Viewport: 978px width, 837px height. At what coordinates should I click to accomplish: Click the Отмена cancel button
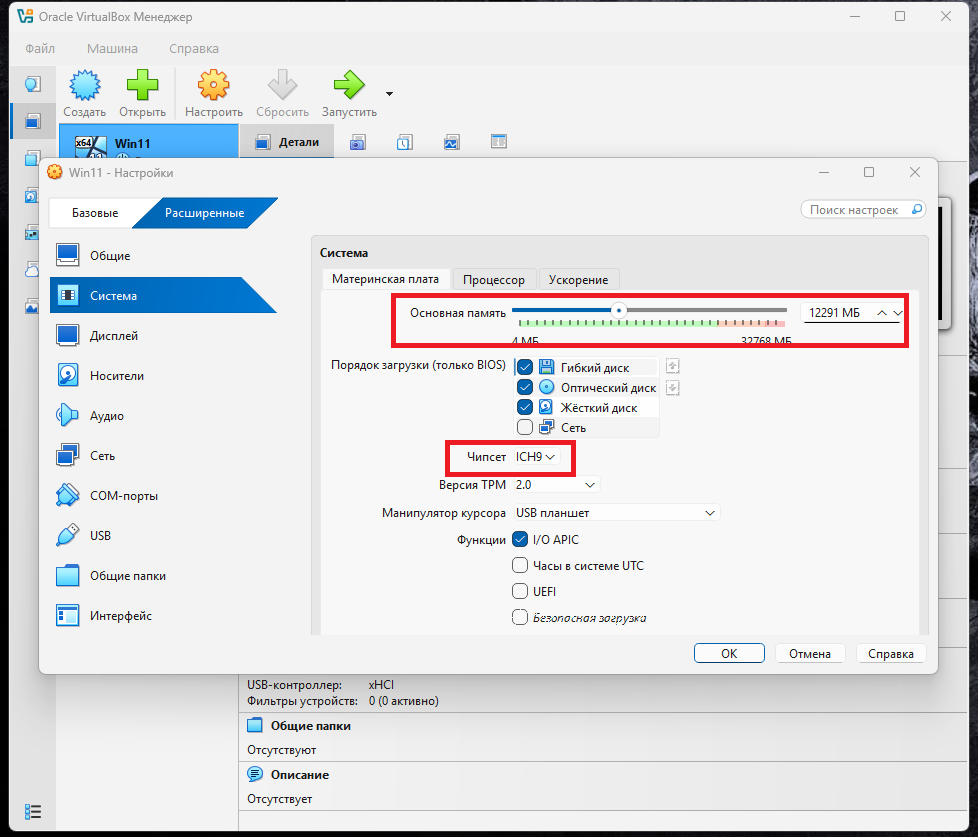(809, 653)
